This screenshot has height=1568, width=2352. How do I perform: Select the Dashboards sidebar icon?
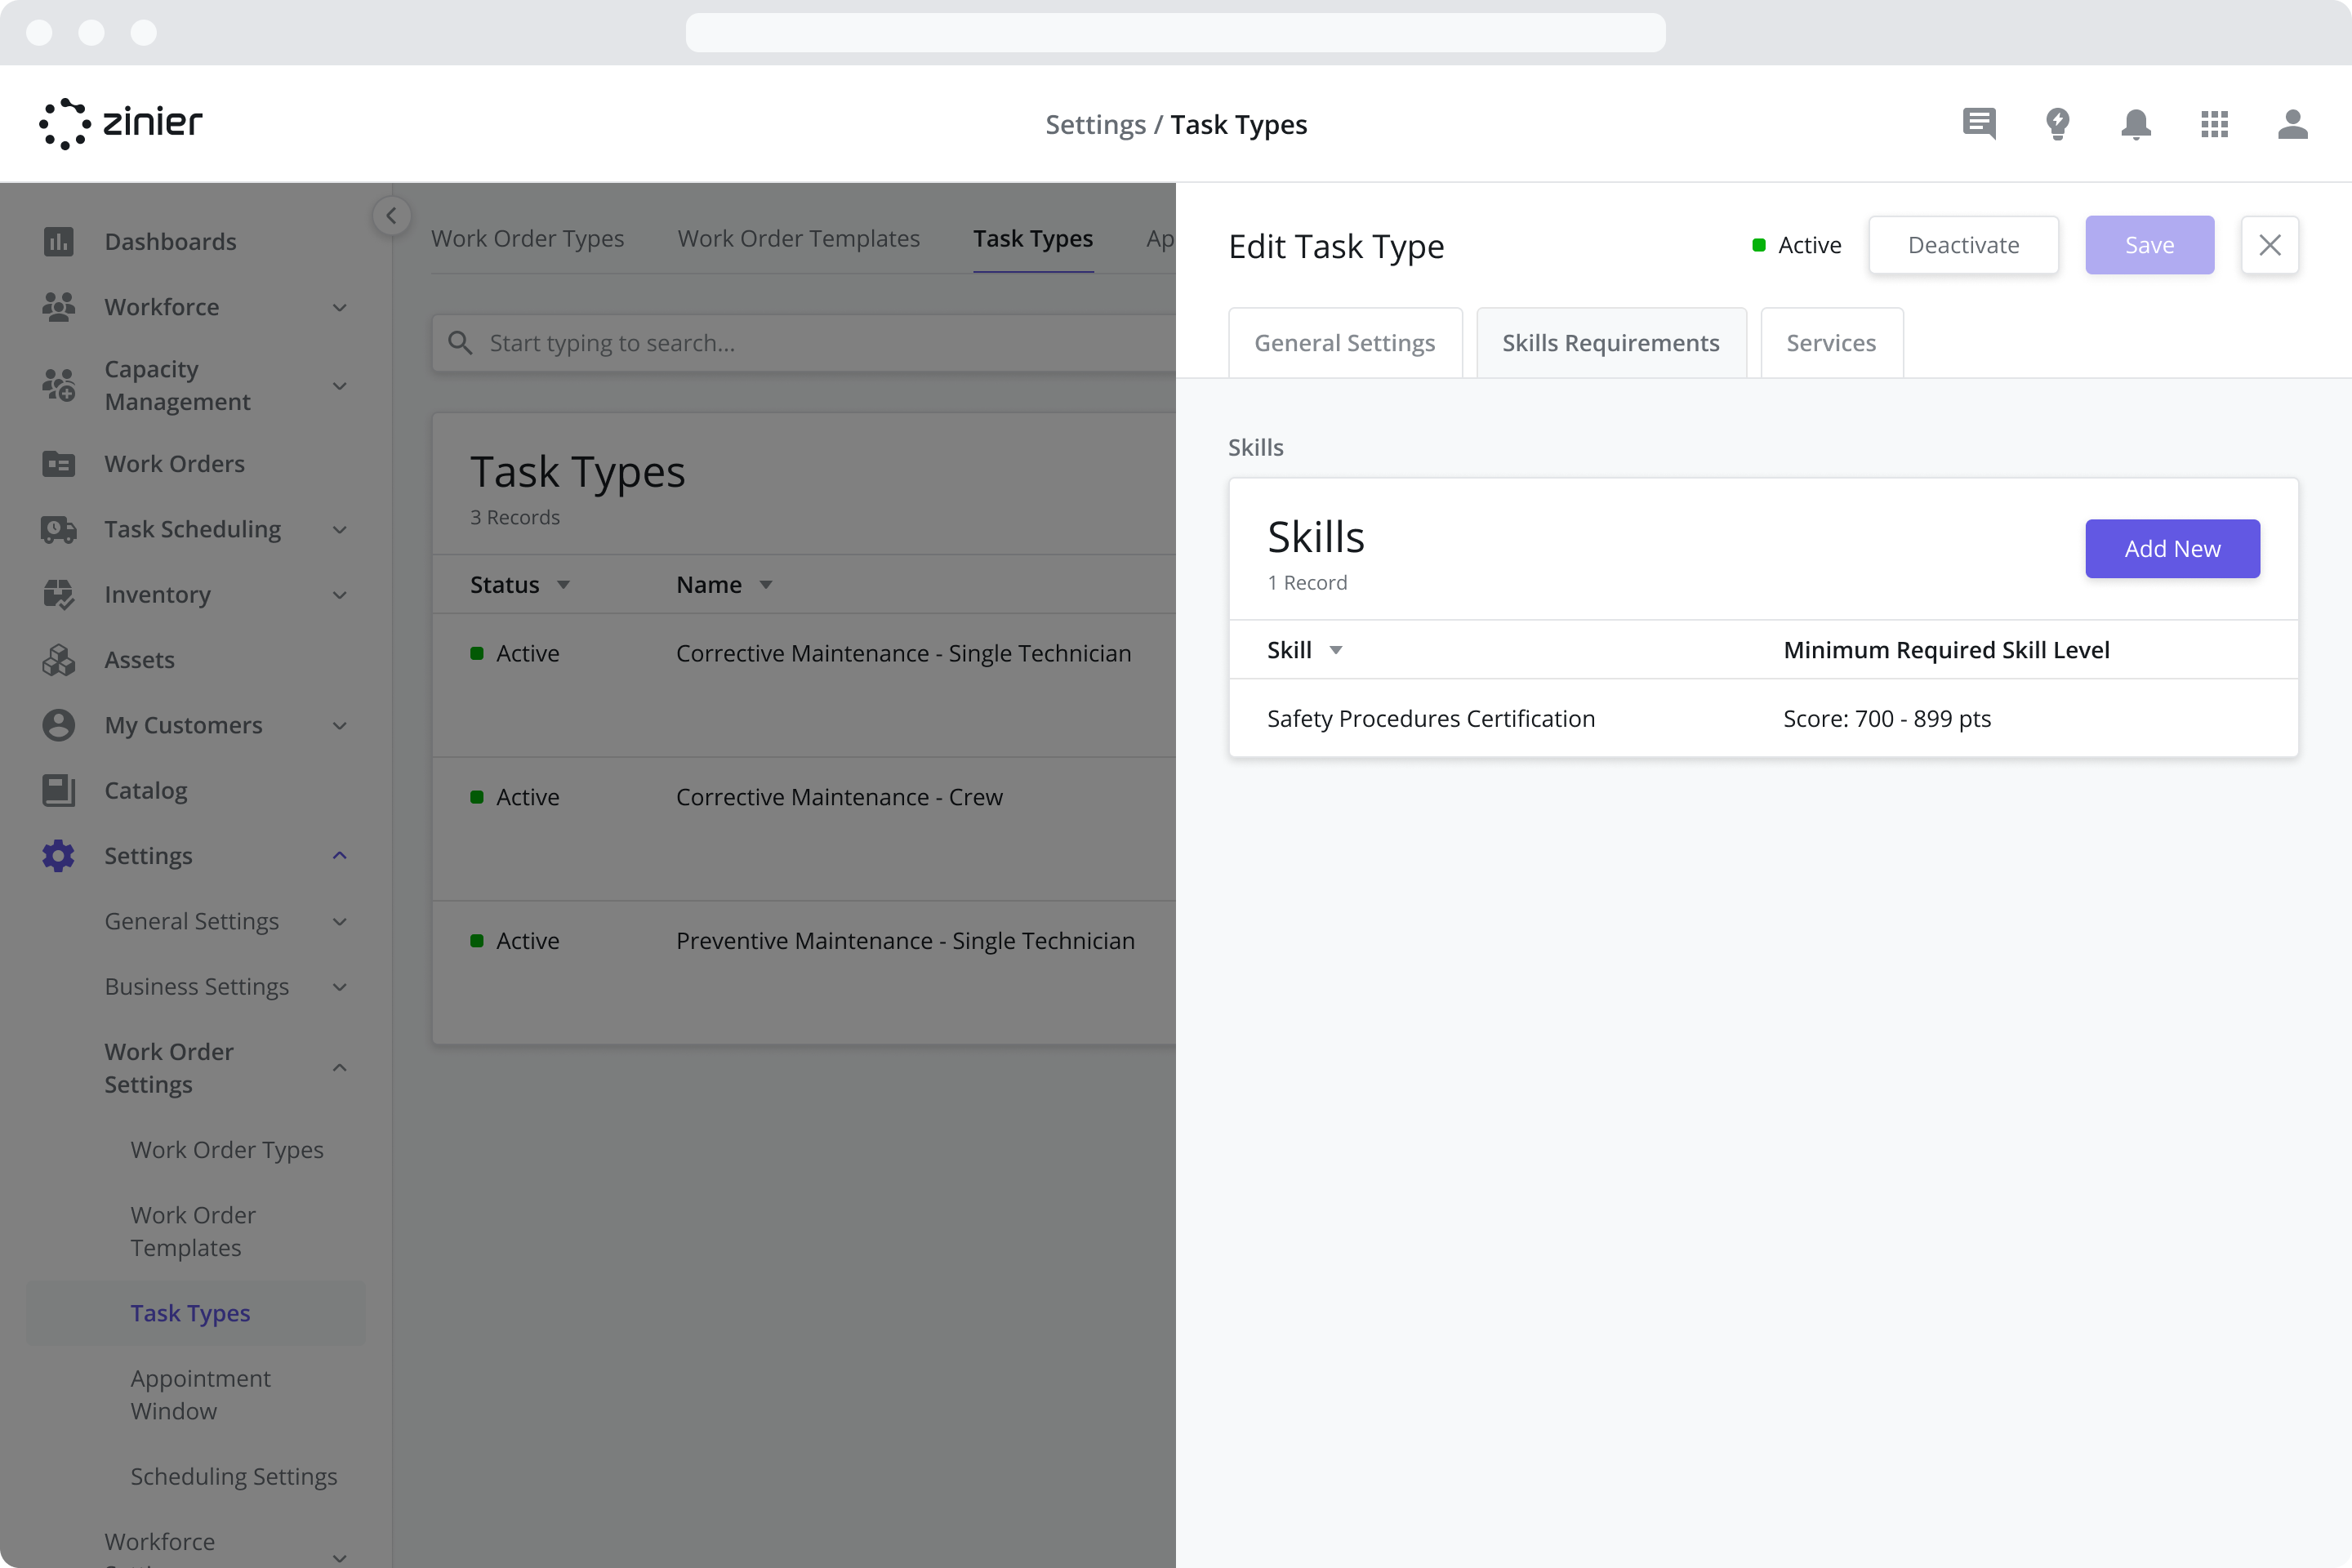click(59, 241)
